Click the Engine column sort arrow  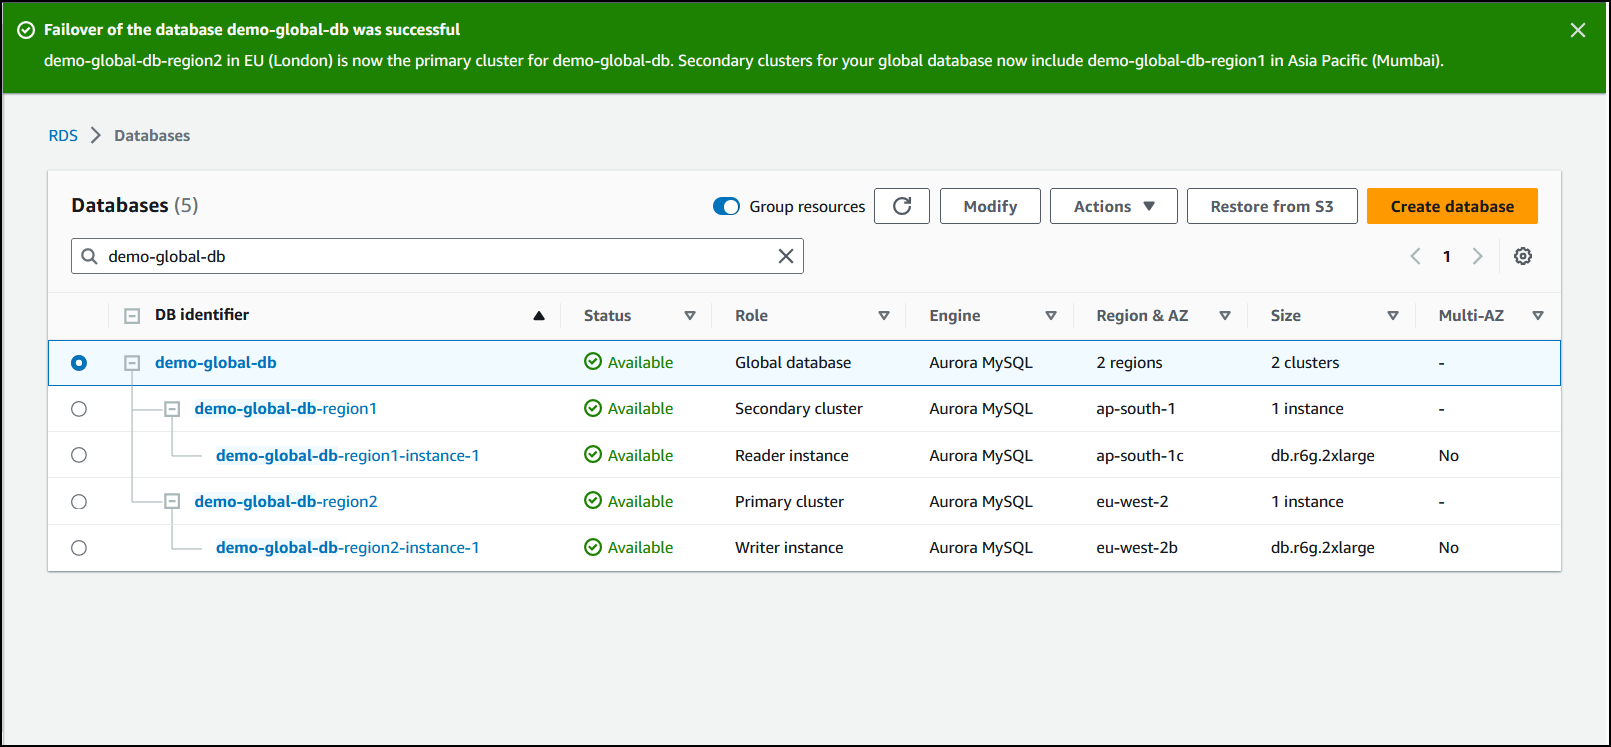pos(1050,316)
